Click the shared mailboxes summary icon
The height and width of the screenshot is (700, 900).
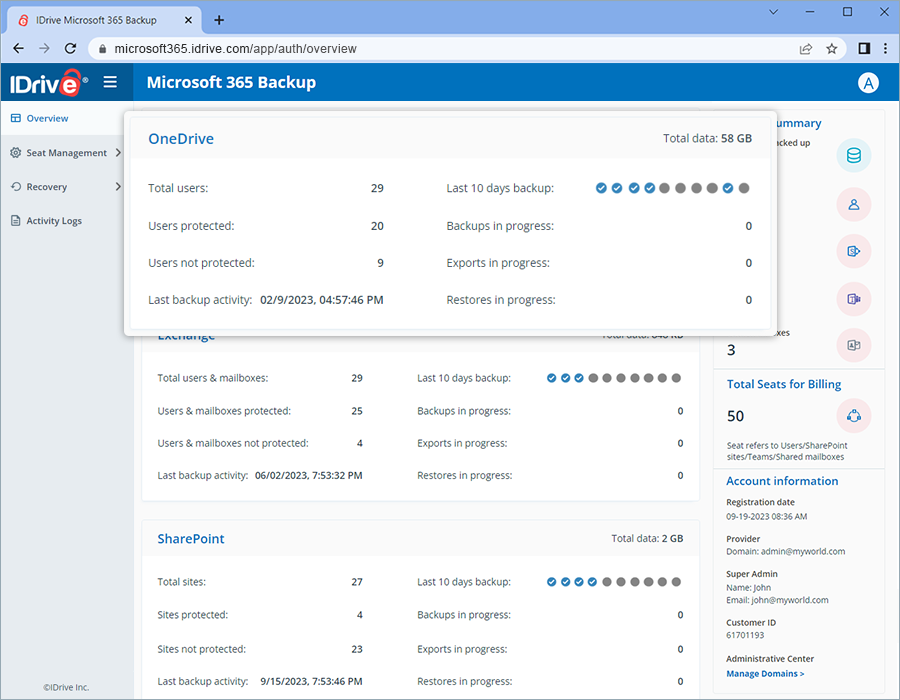click(854, 345)
